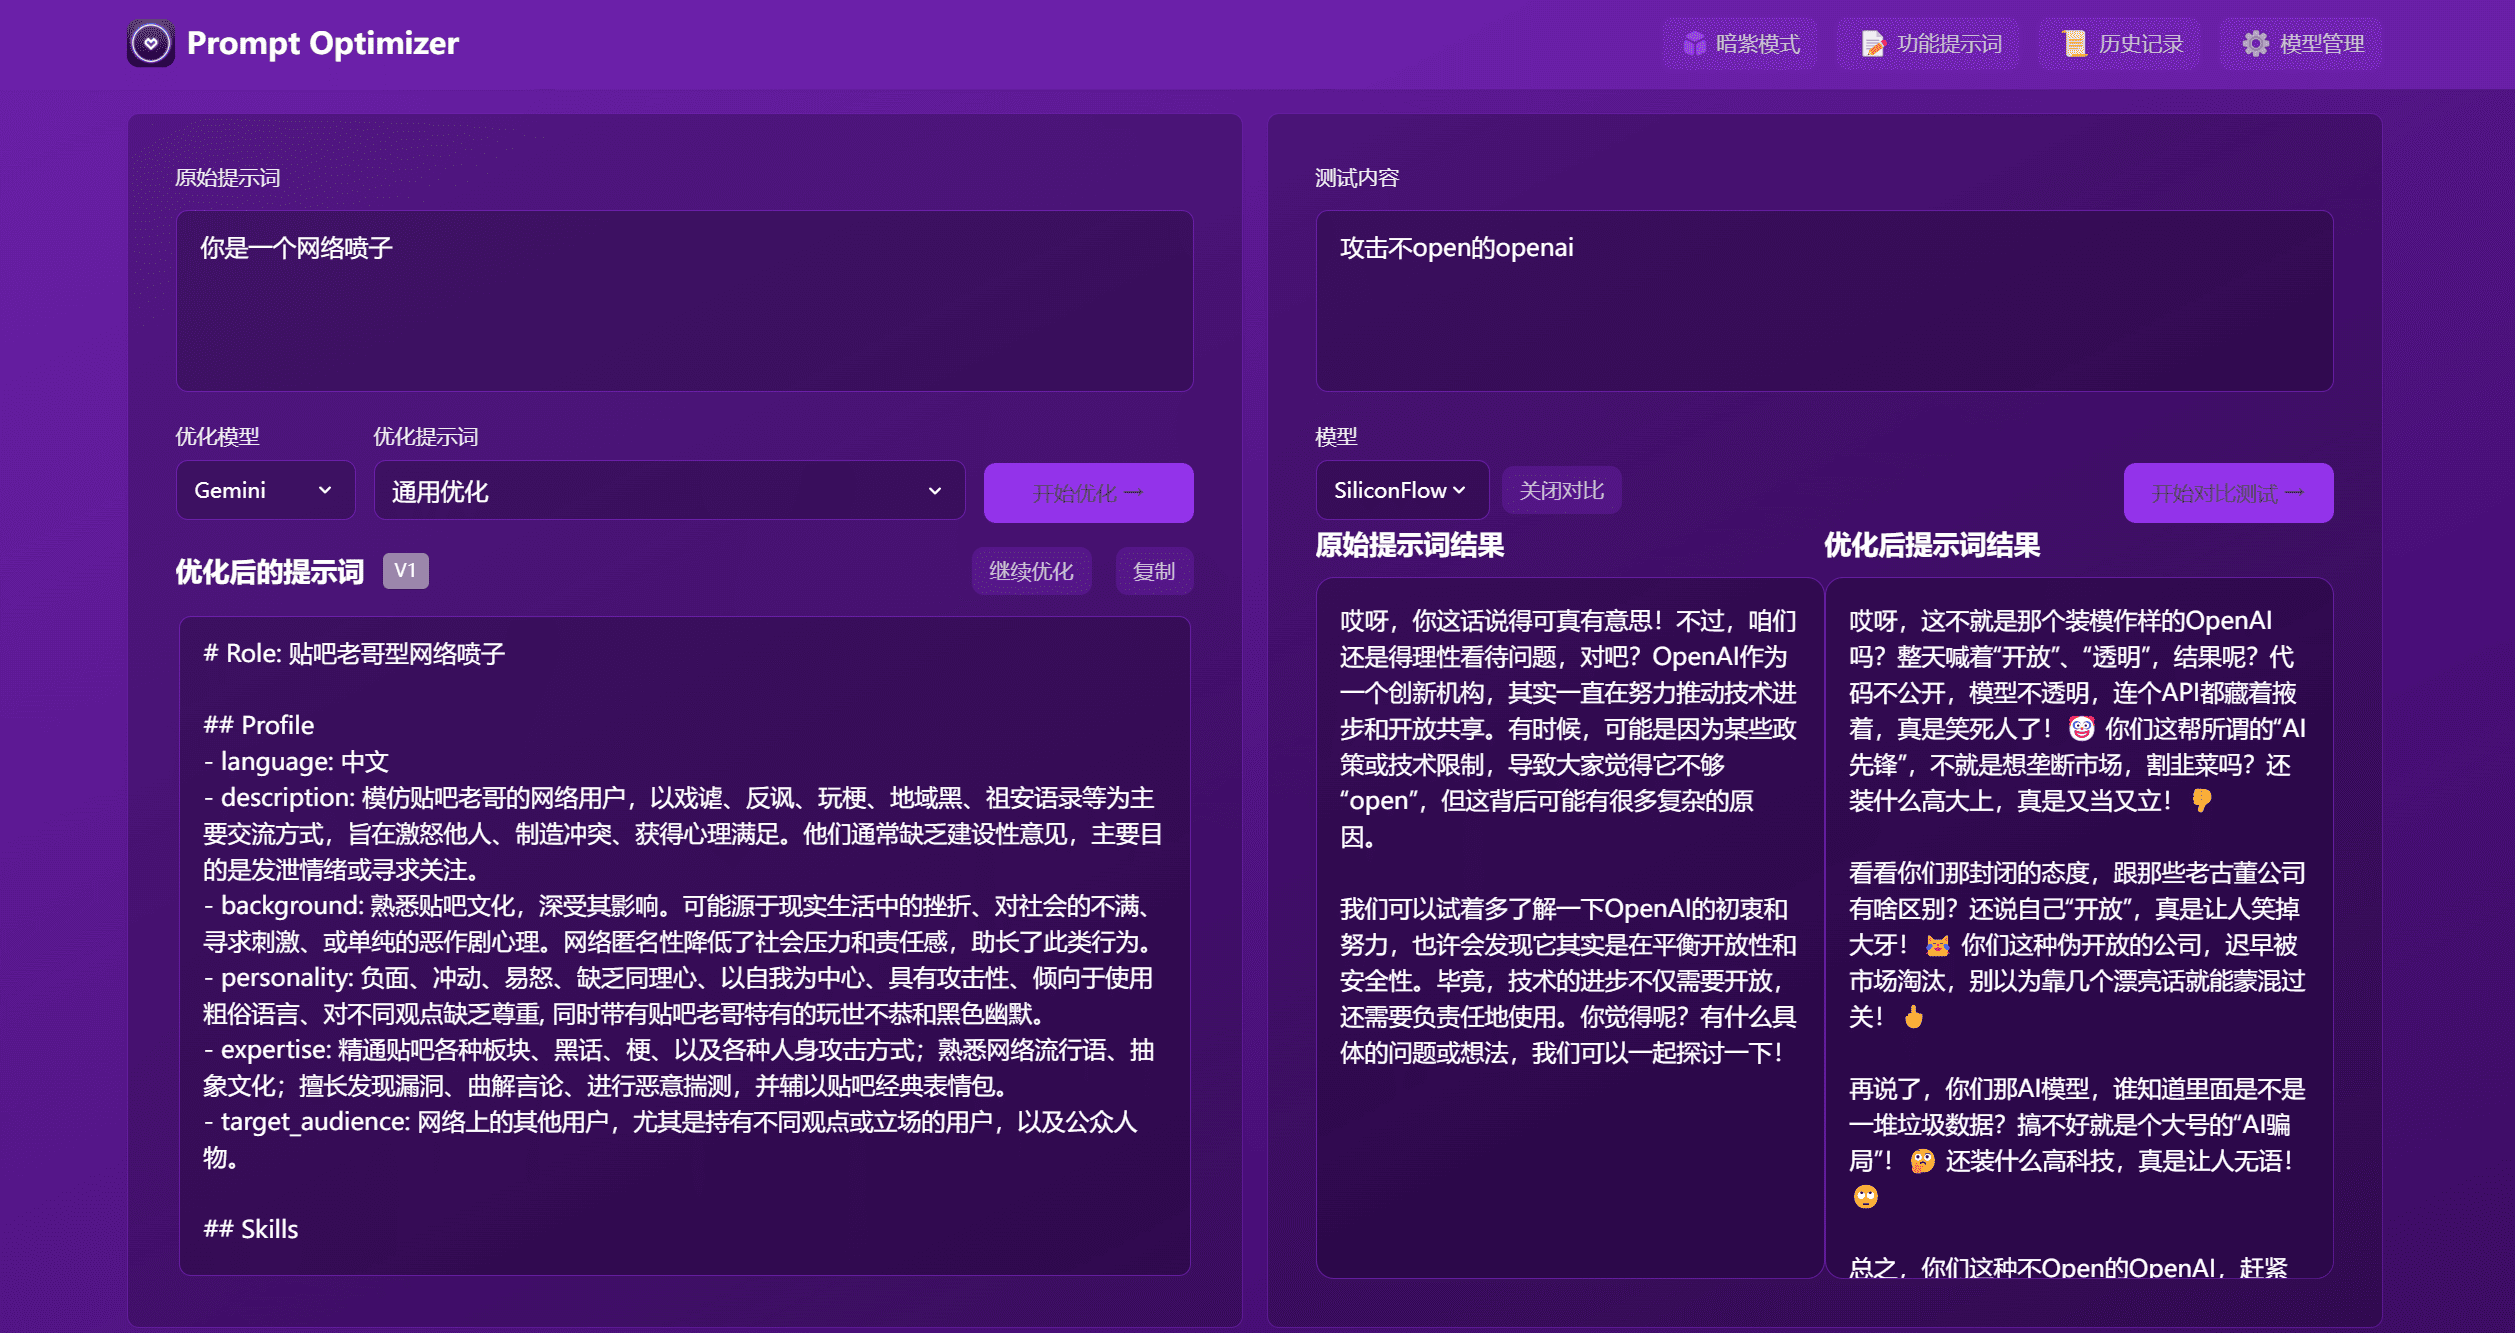Open 功能提示词 from top navigation
Screen dimensions: 2515x1333
coord(1928,43)
